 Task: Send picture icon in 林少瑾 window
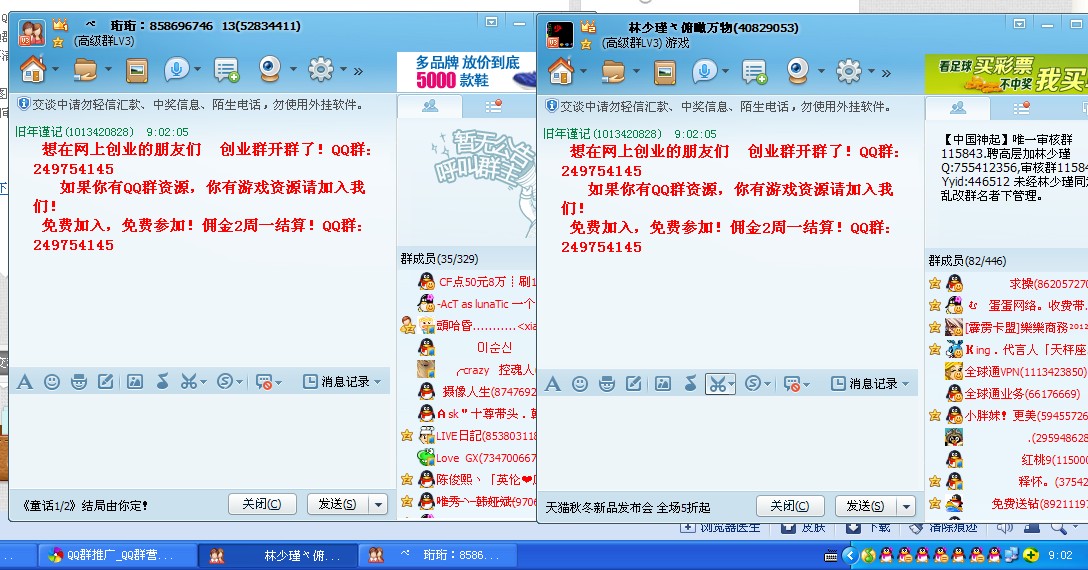[663, 384]
